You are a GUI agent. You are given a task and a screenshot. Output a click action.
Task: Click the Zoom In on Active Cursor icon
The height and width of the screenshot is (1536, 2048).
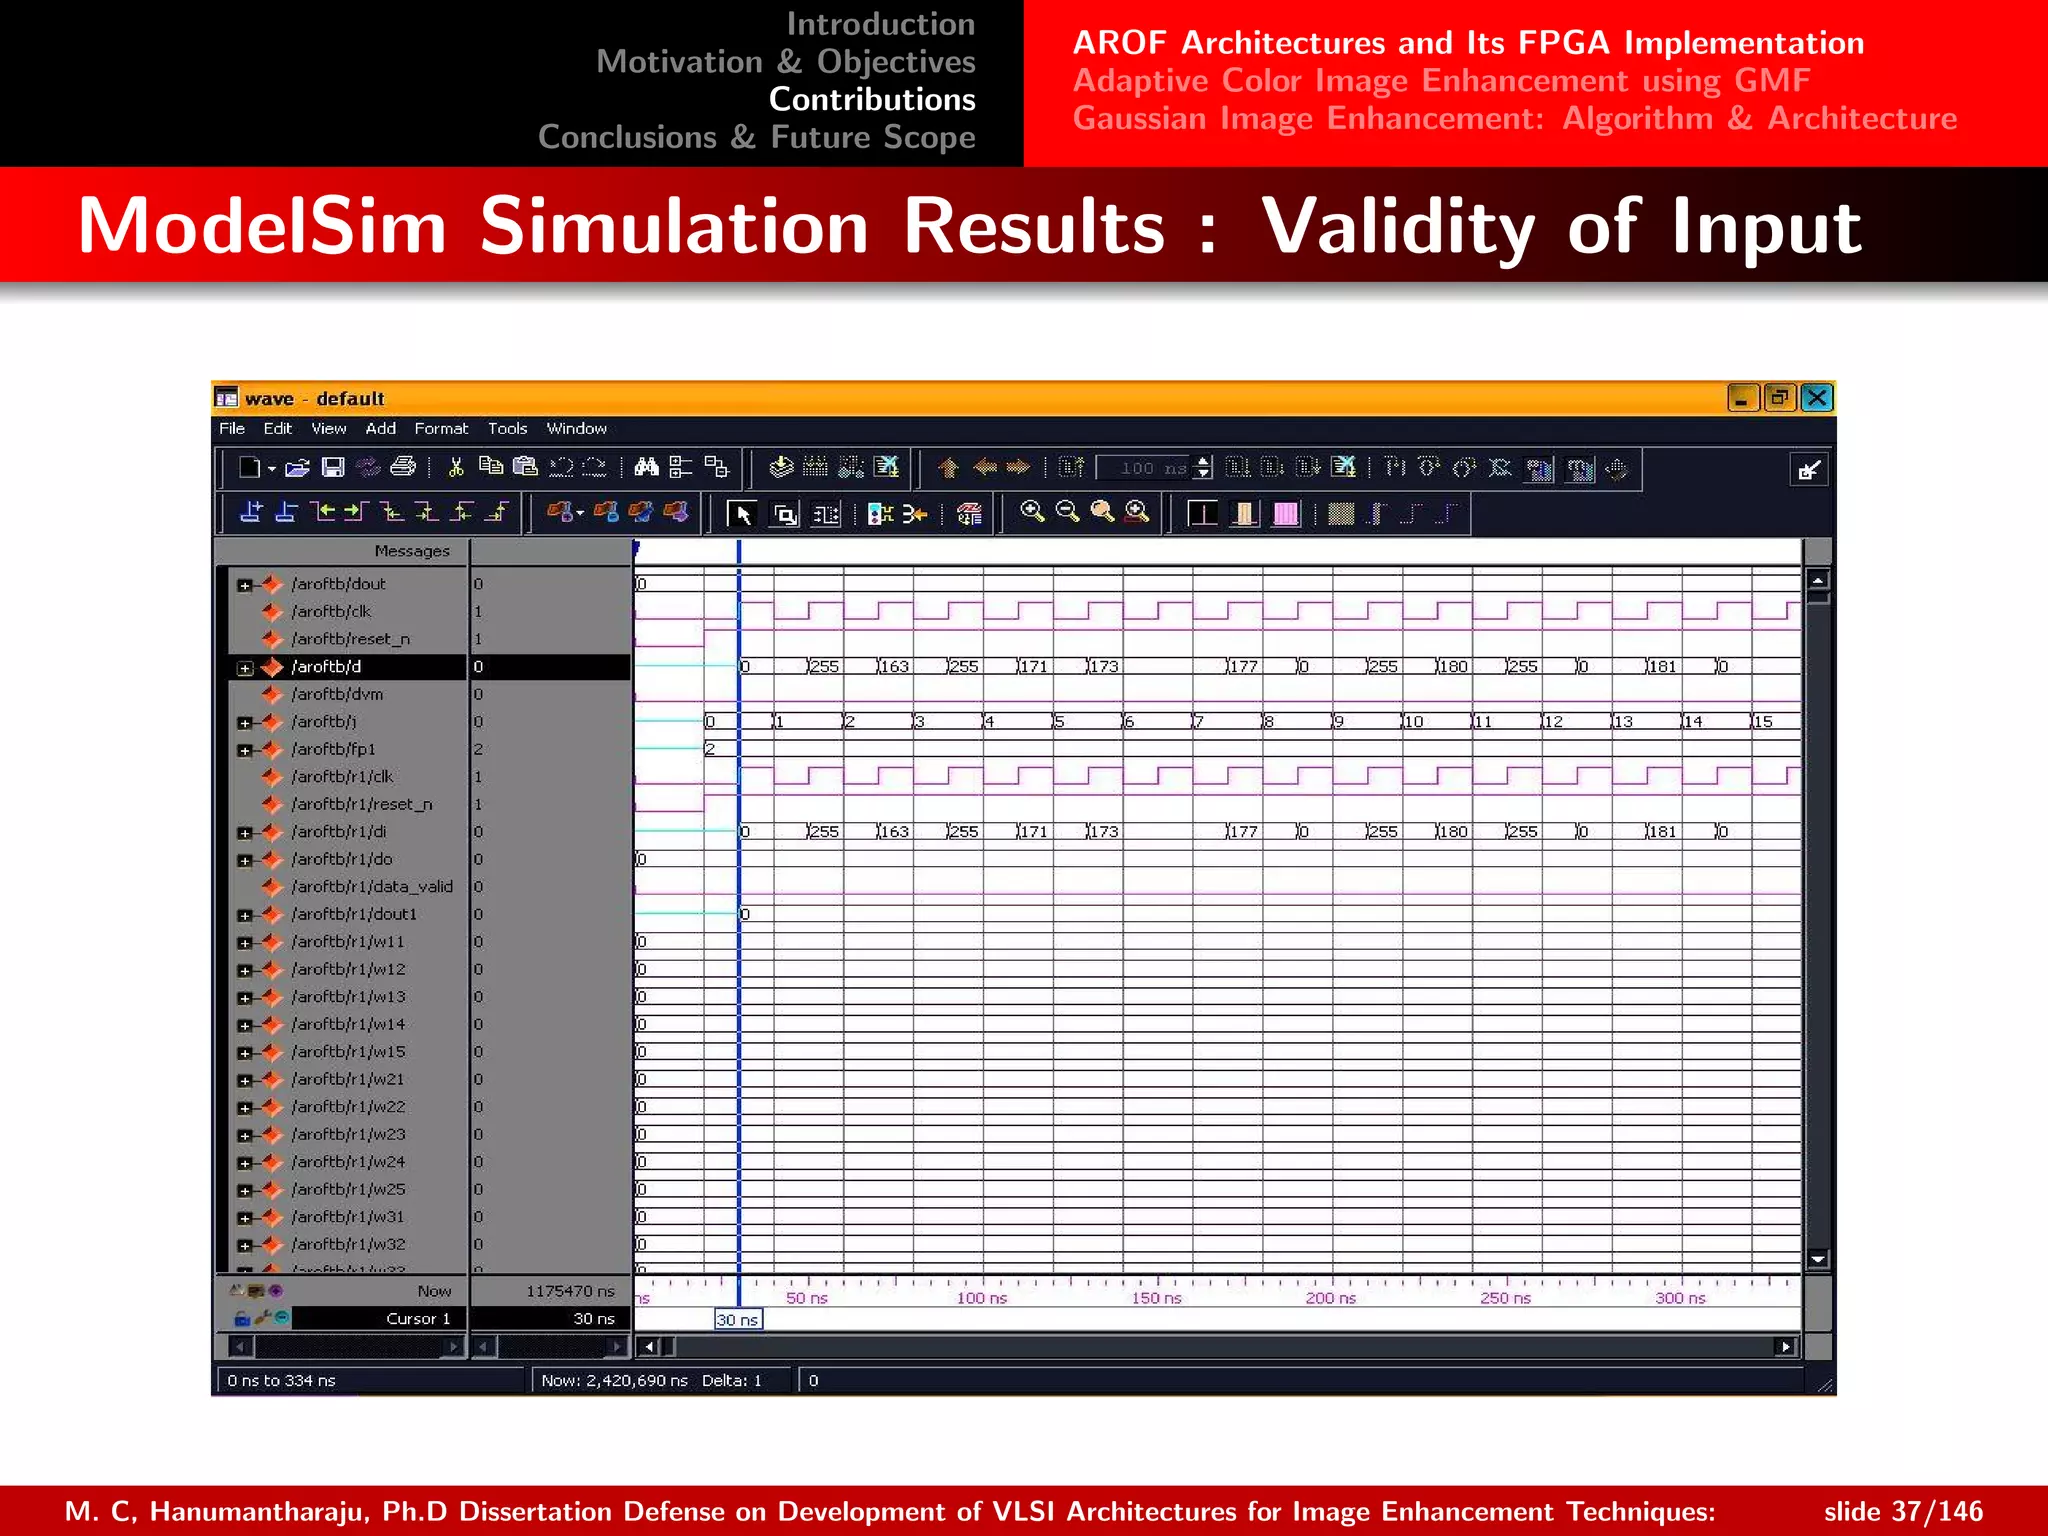pyautogui.click(x=1137, y=512)
